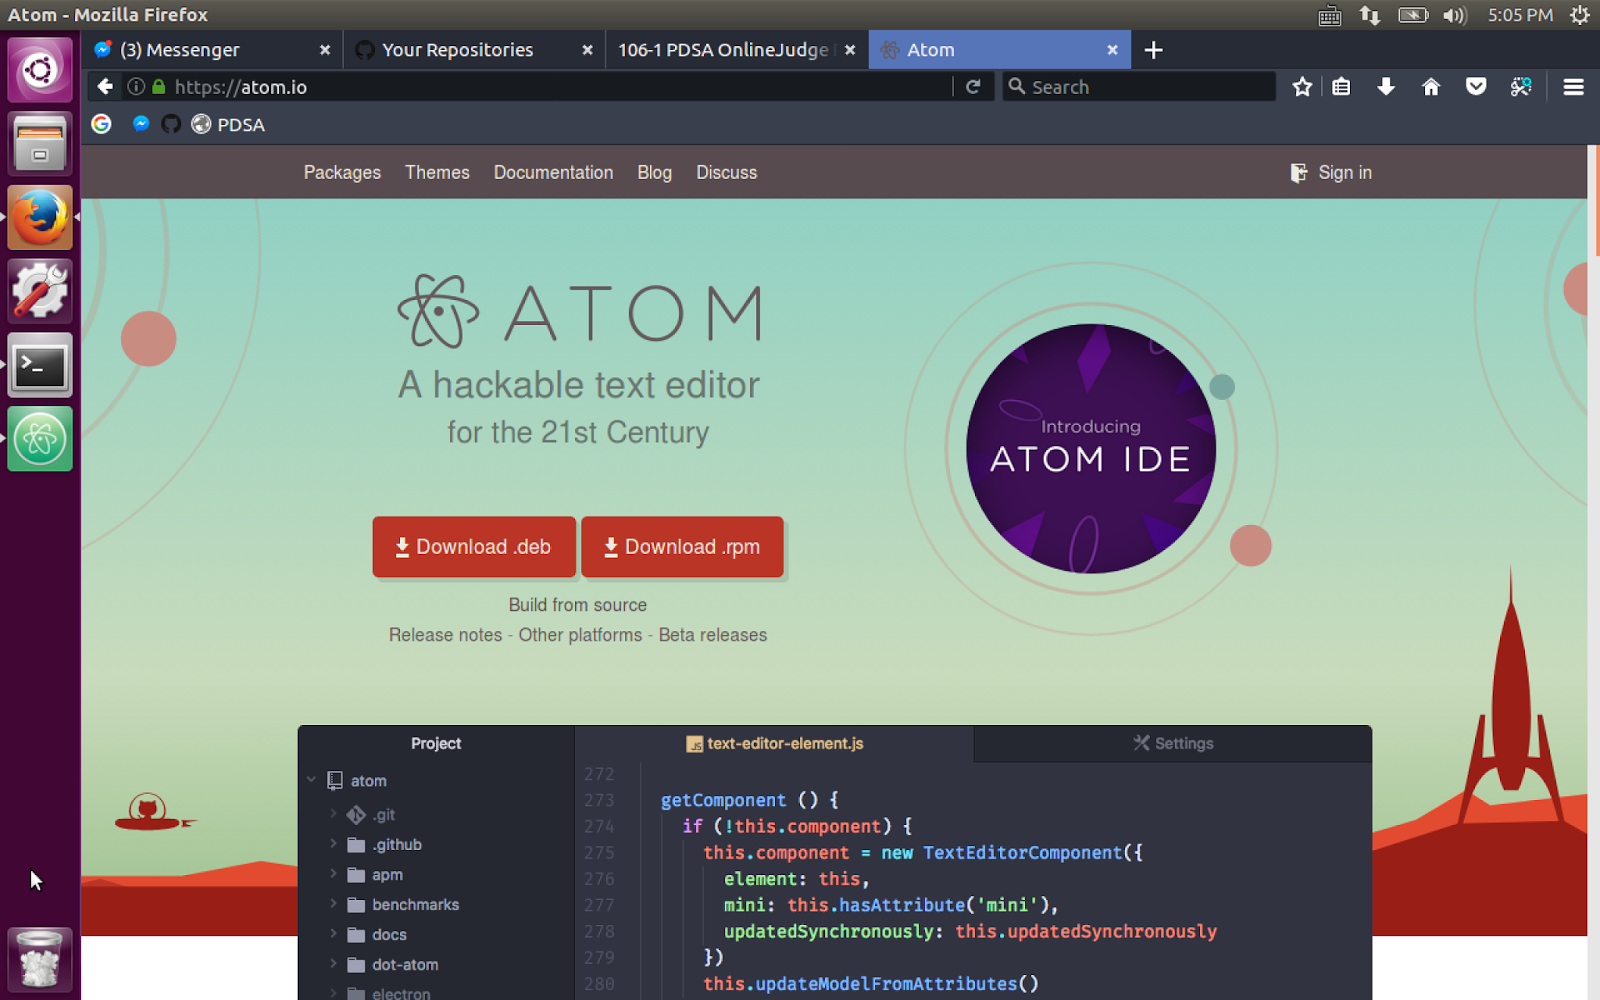Close the Atom browser tab

[x=1112, y=50]
